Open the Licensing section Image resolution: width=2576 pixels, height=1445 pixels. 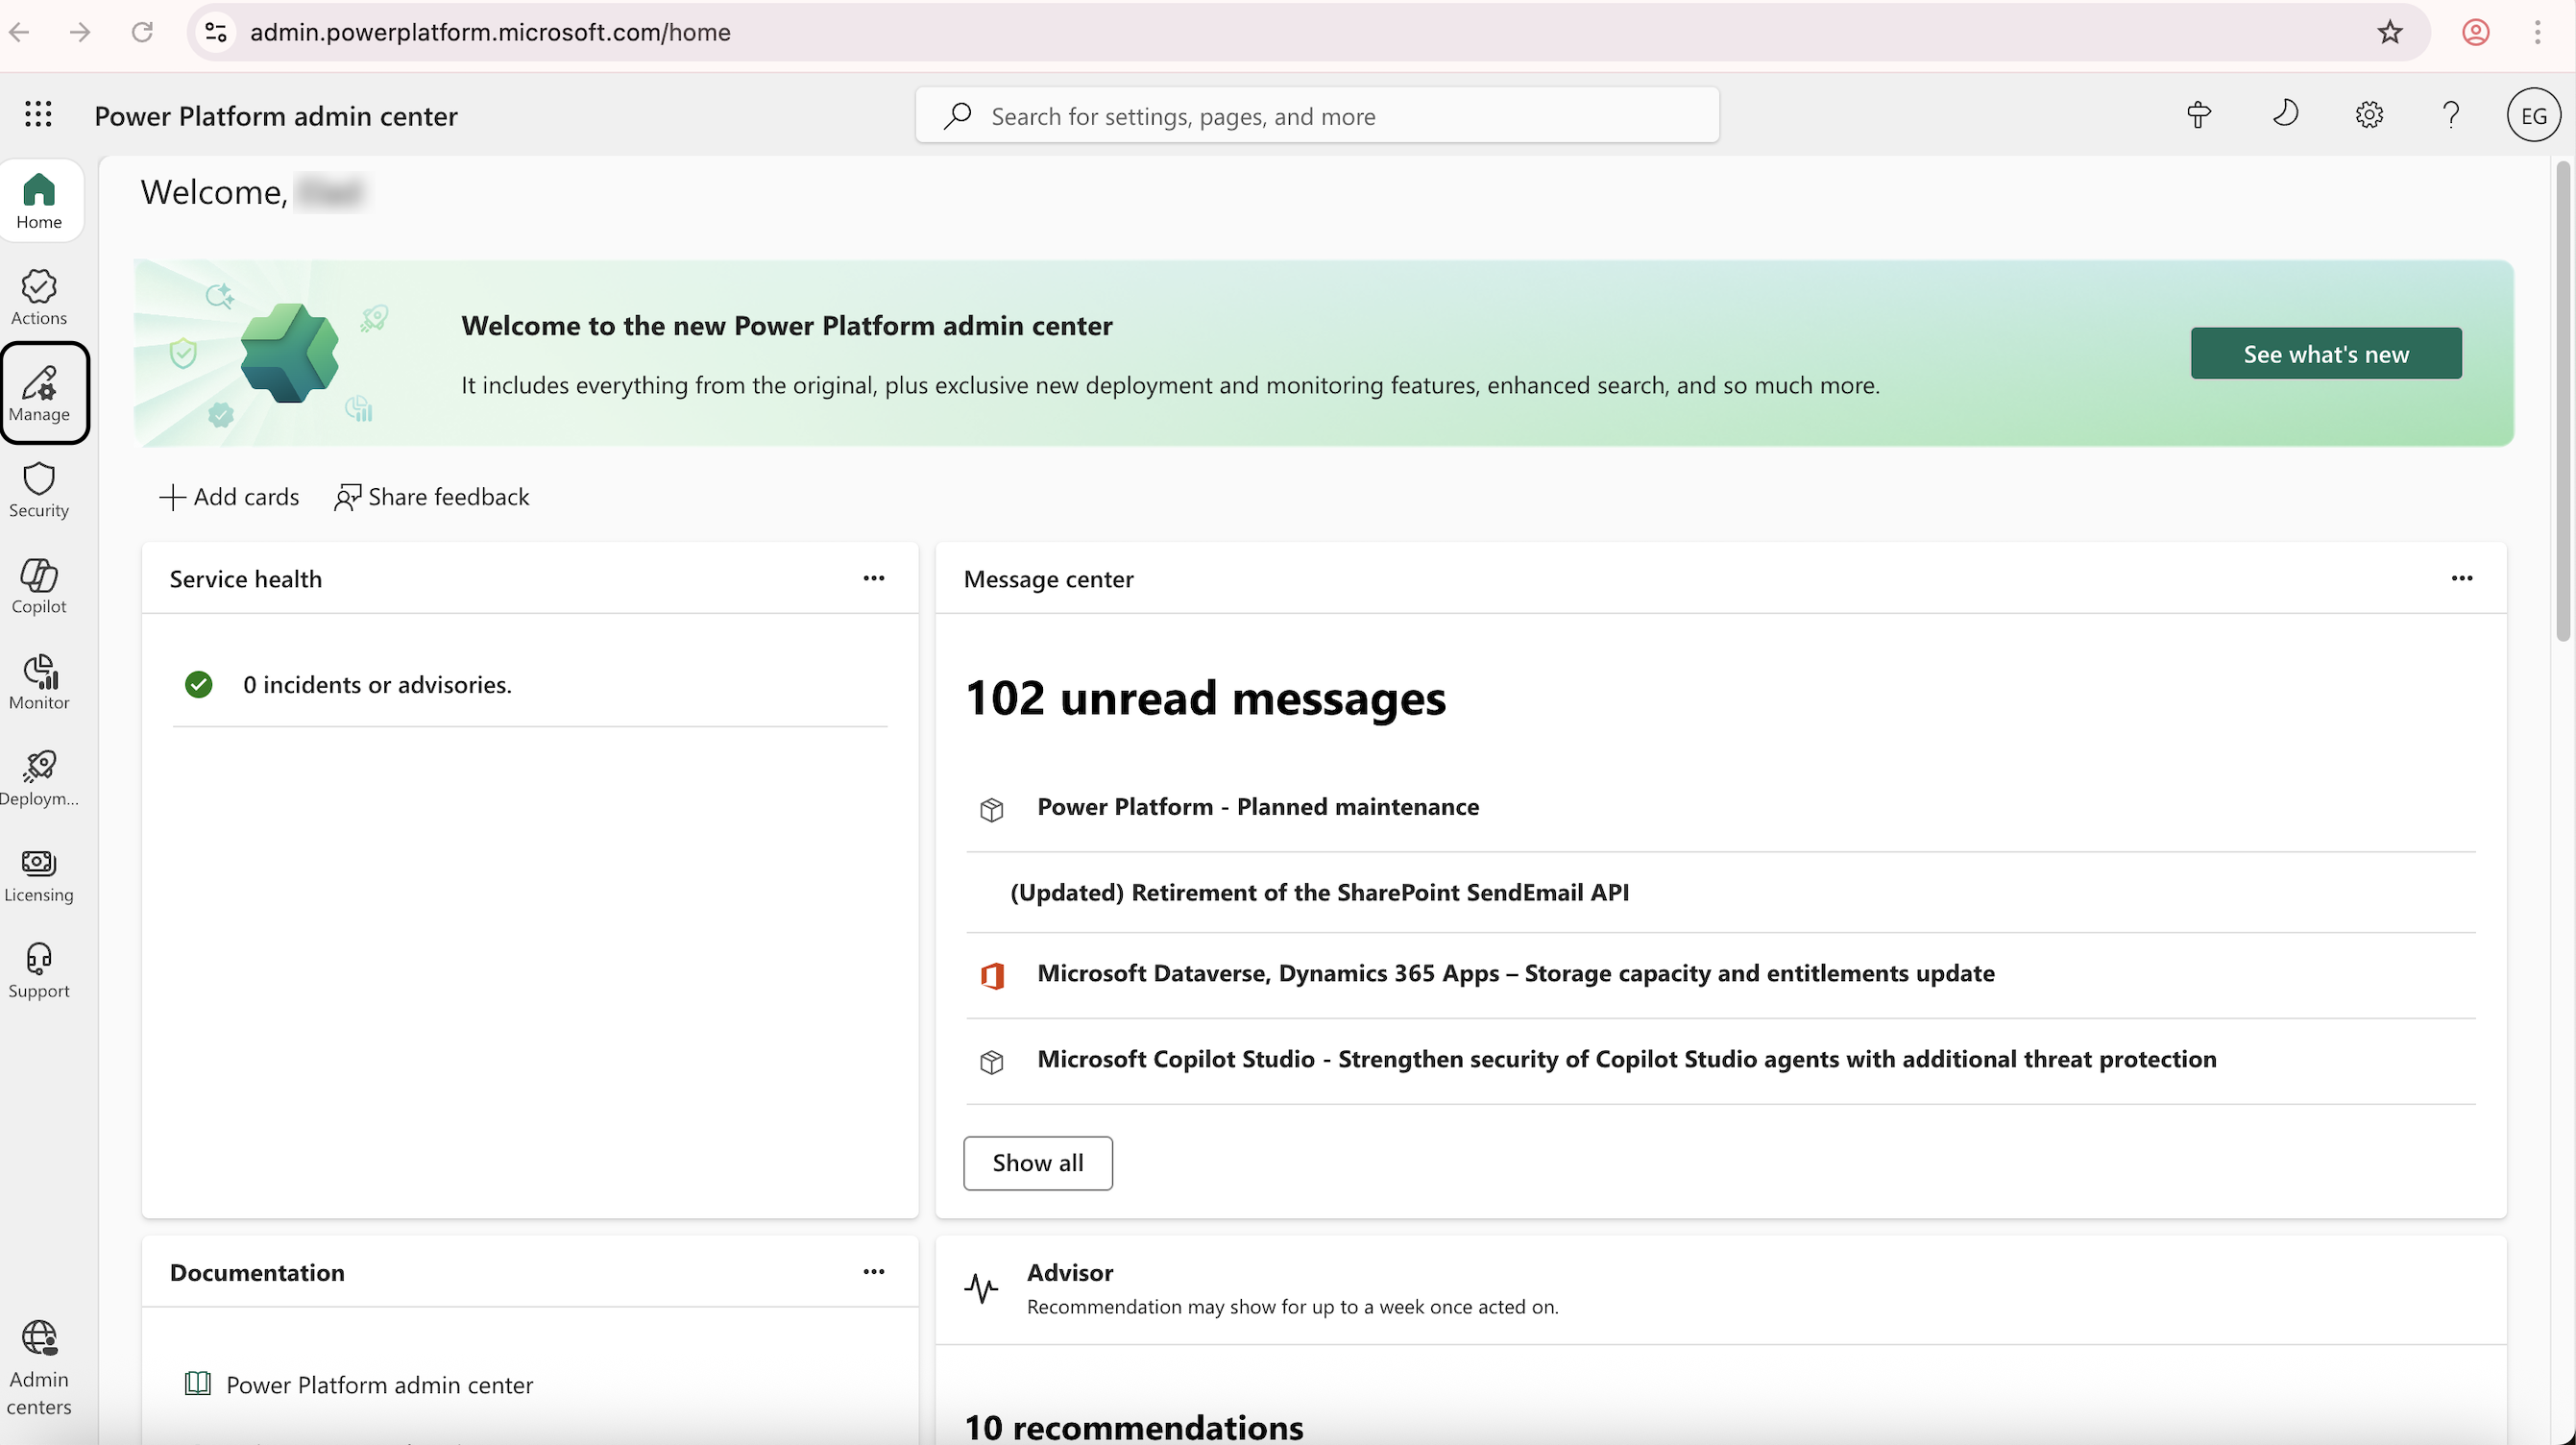point(39,875)
